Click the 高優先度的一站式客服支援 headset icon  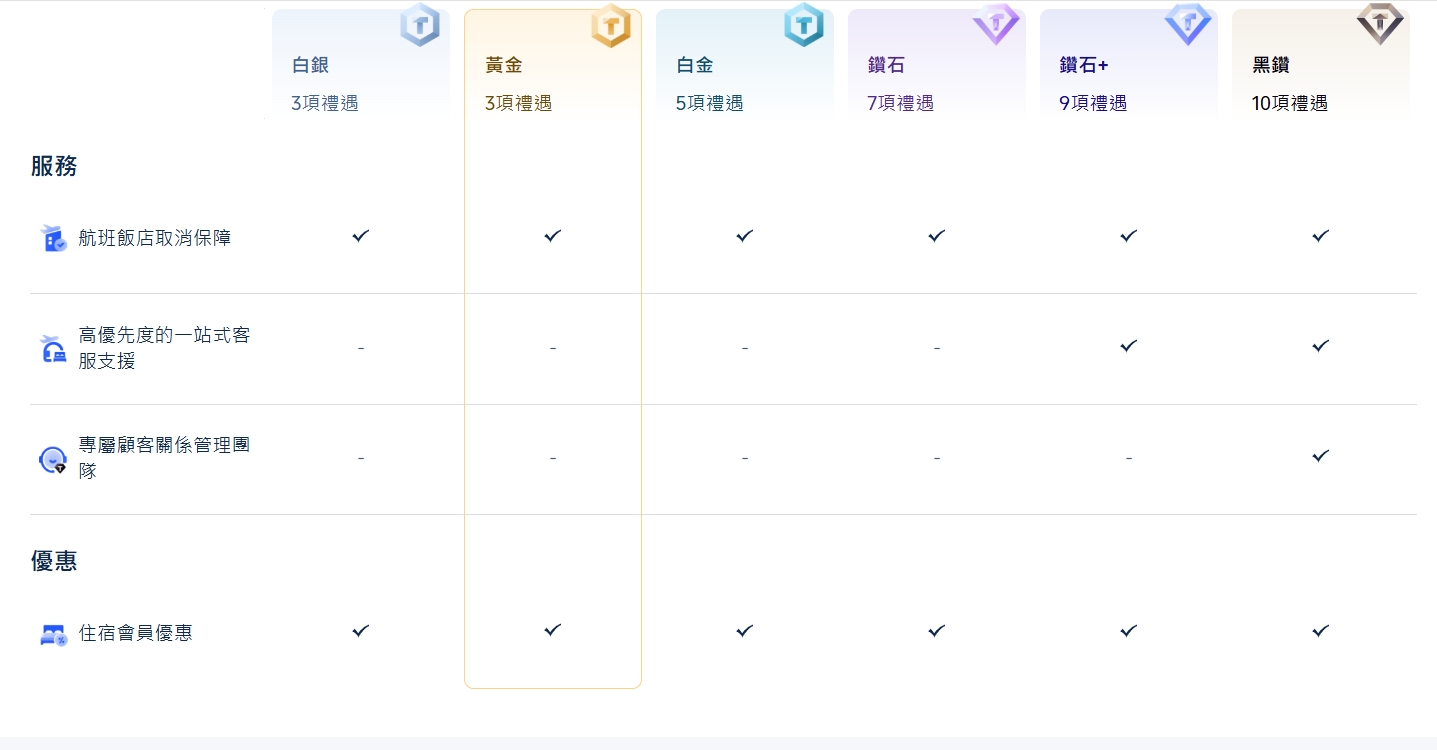(53, 348)
